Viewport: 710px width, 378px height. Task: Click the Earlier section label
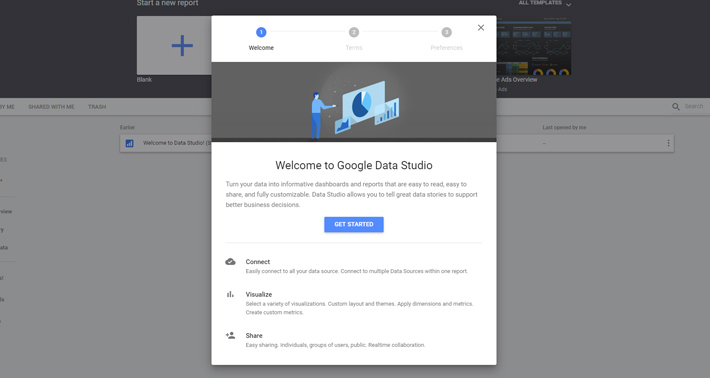[127, 128]
